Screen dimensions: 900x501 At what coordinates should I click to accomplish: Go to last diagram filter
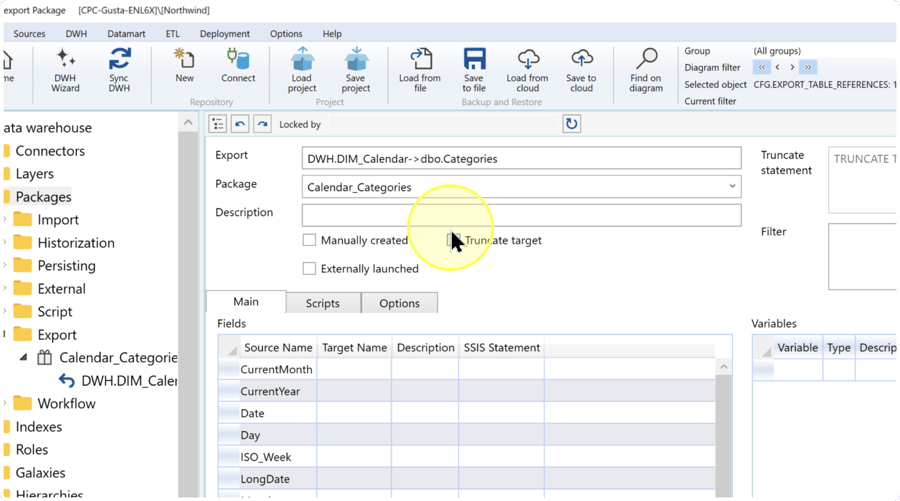click(x=808, y=67)
